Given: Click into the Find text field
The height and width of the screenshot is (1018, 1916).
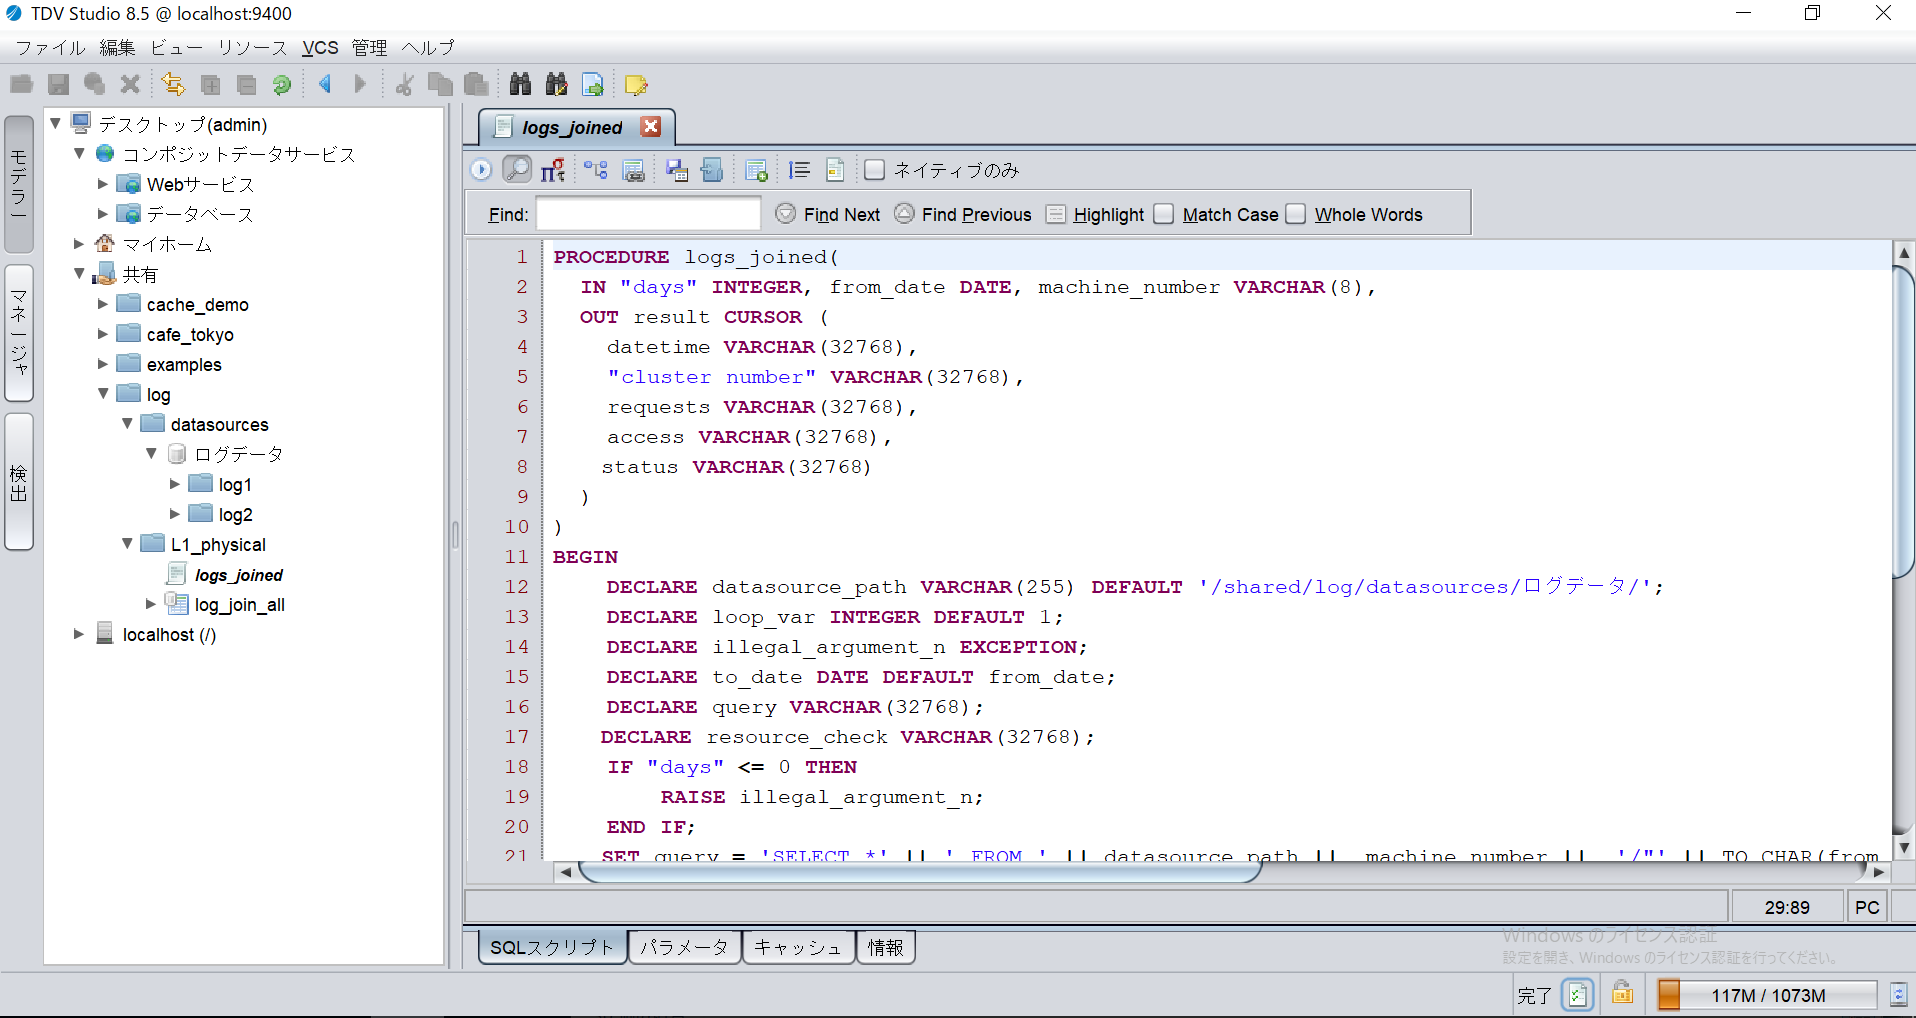Looking at the screenshot, I should pyautogui.click(x=648, y=214).
